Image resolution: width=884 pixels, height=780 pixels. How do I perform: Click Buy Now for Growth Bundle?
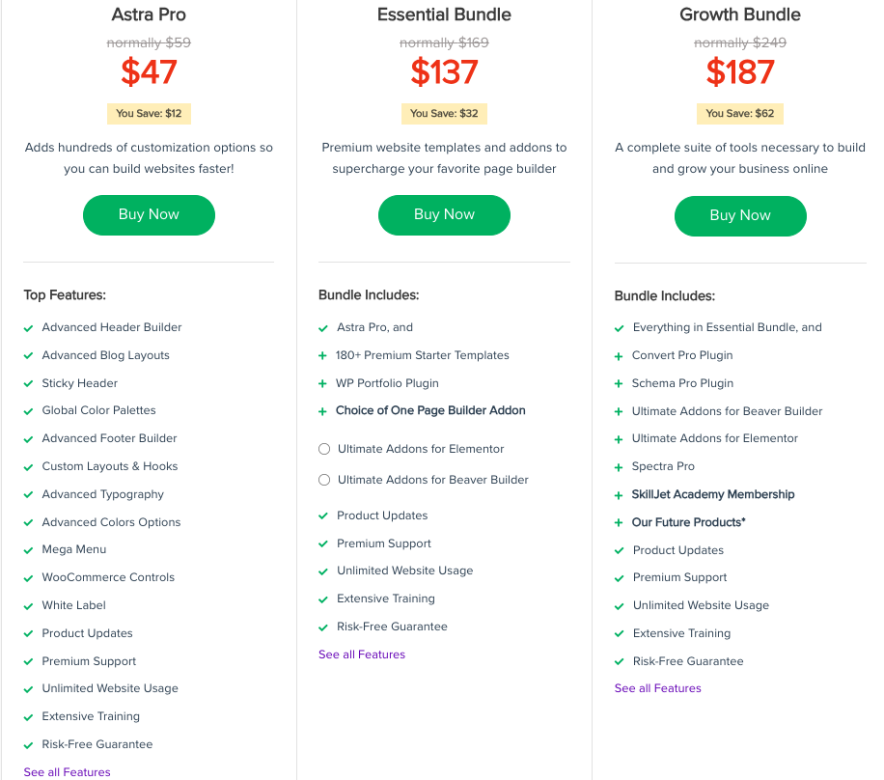(x=740, y=216)
